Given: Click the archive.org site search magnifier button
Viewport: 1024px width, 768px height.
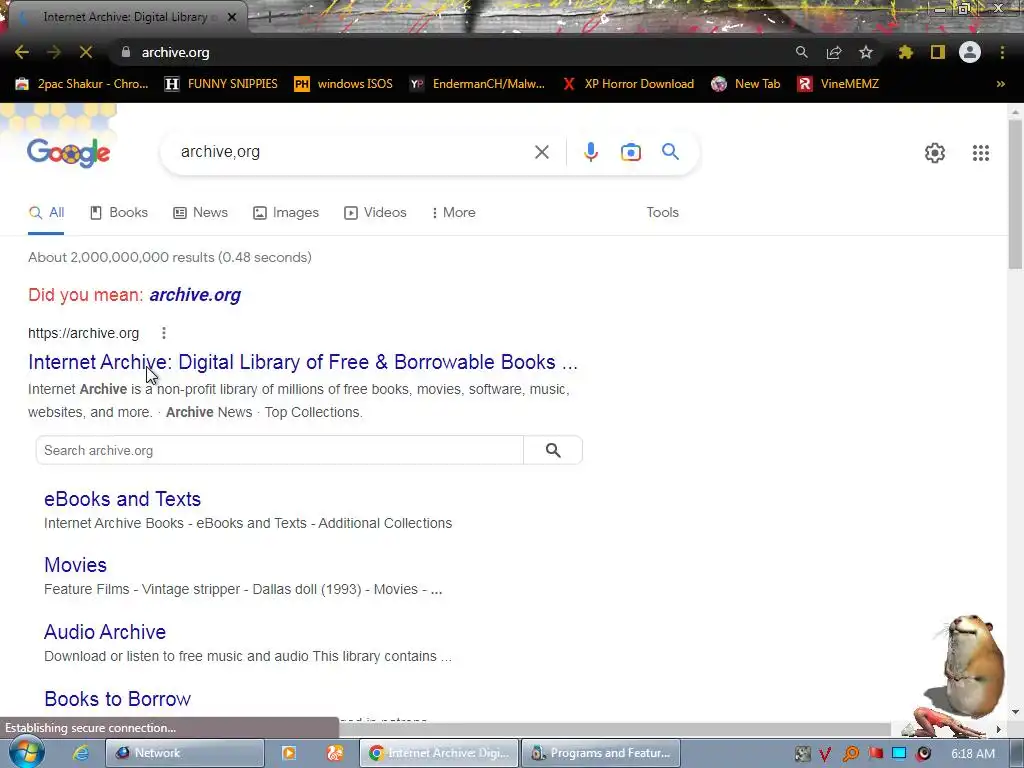Looking at the screenshot, I should [553, 450].
